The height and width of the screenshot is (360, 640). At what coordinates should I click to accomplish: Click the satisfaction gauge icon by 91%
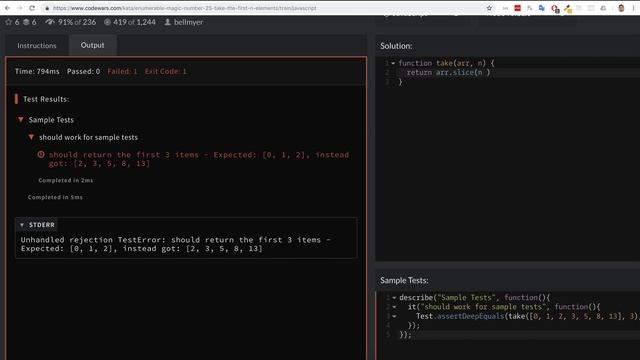(x=50, y=22)
